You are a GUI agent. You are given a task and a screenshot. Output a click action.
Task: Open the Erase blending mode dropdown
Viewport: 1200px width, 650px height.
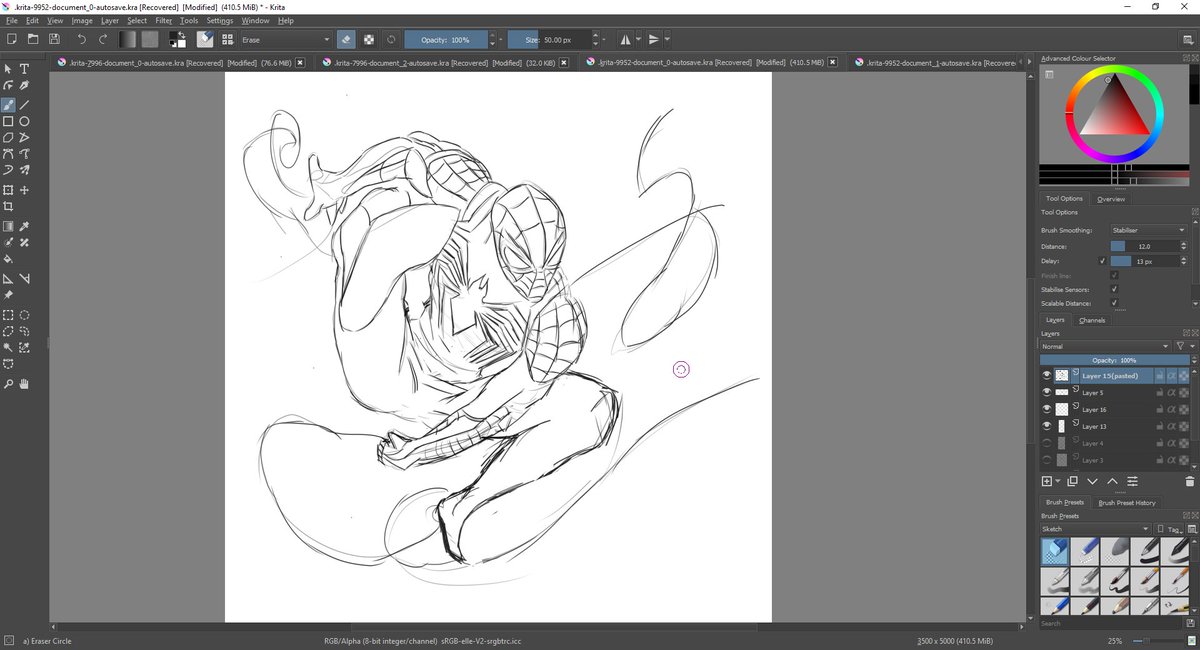click(284, 39)
